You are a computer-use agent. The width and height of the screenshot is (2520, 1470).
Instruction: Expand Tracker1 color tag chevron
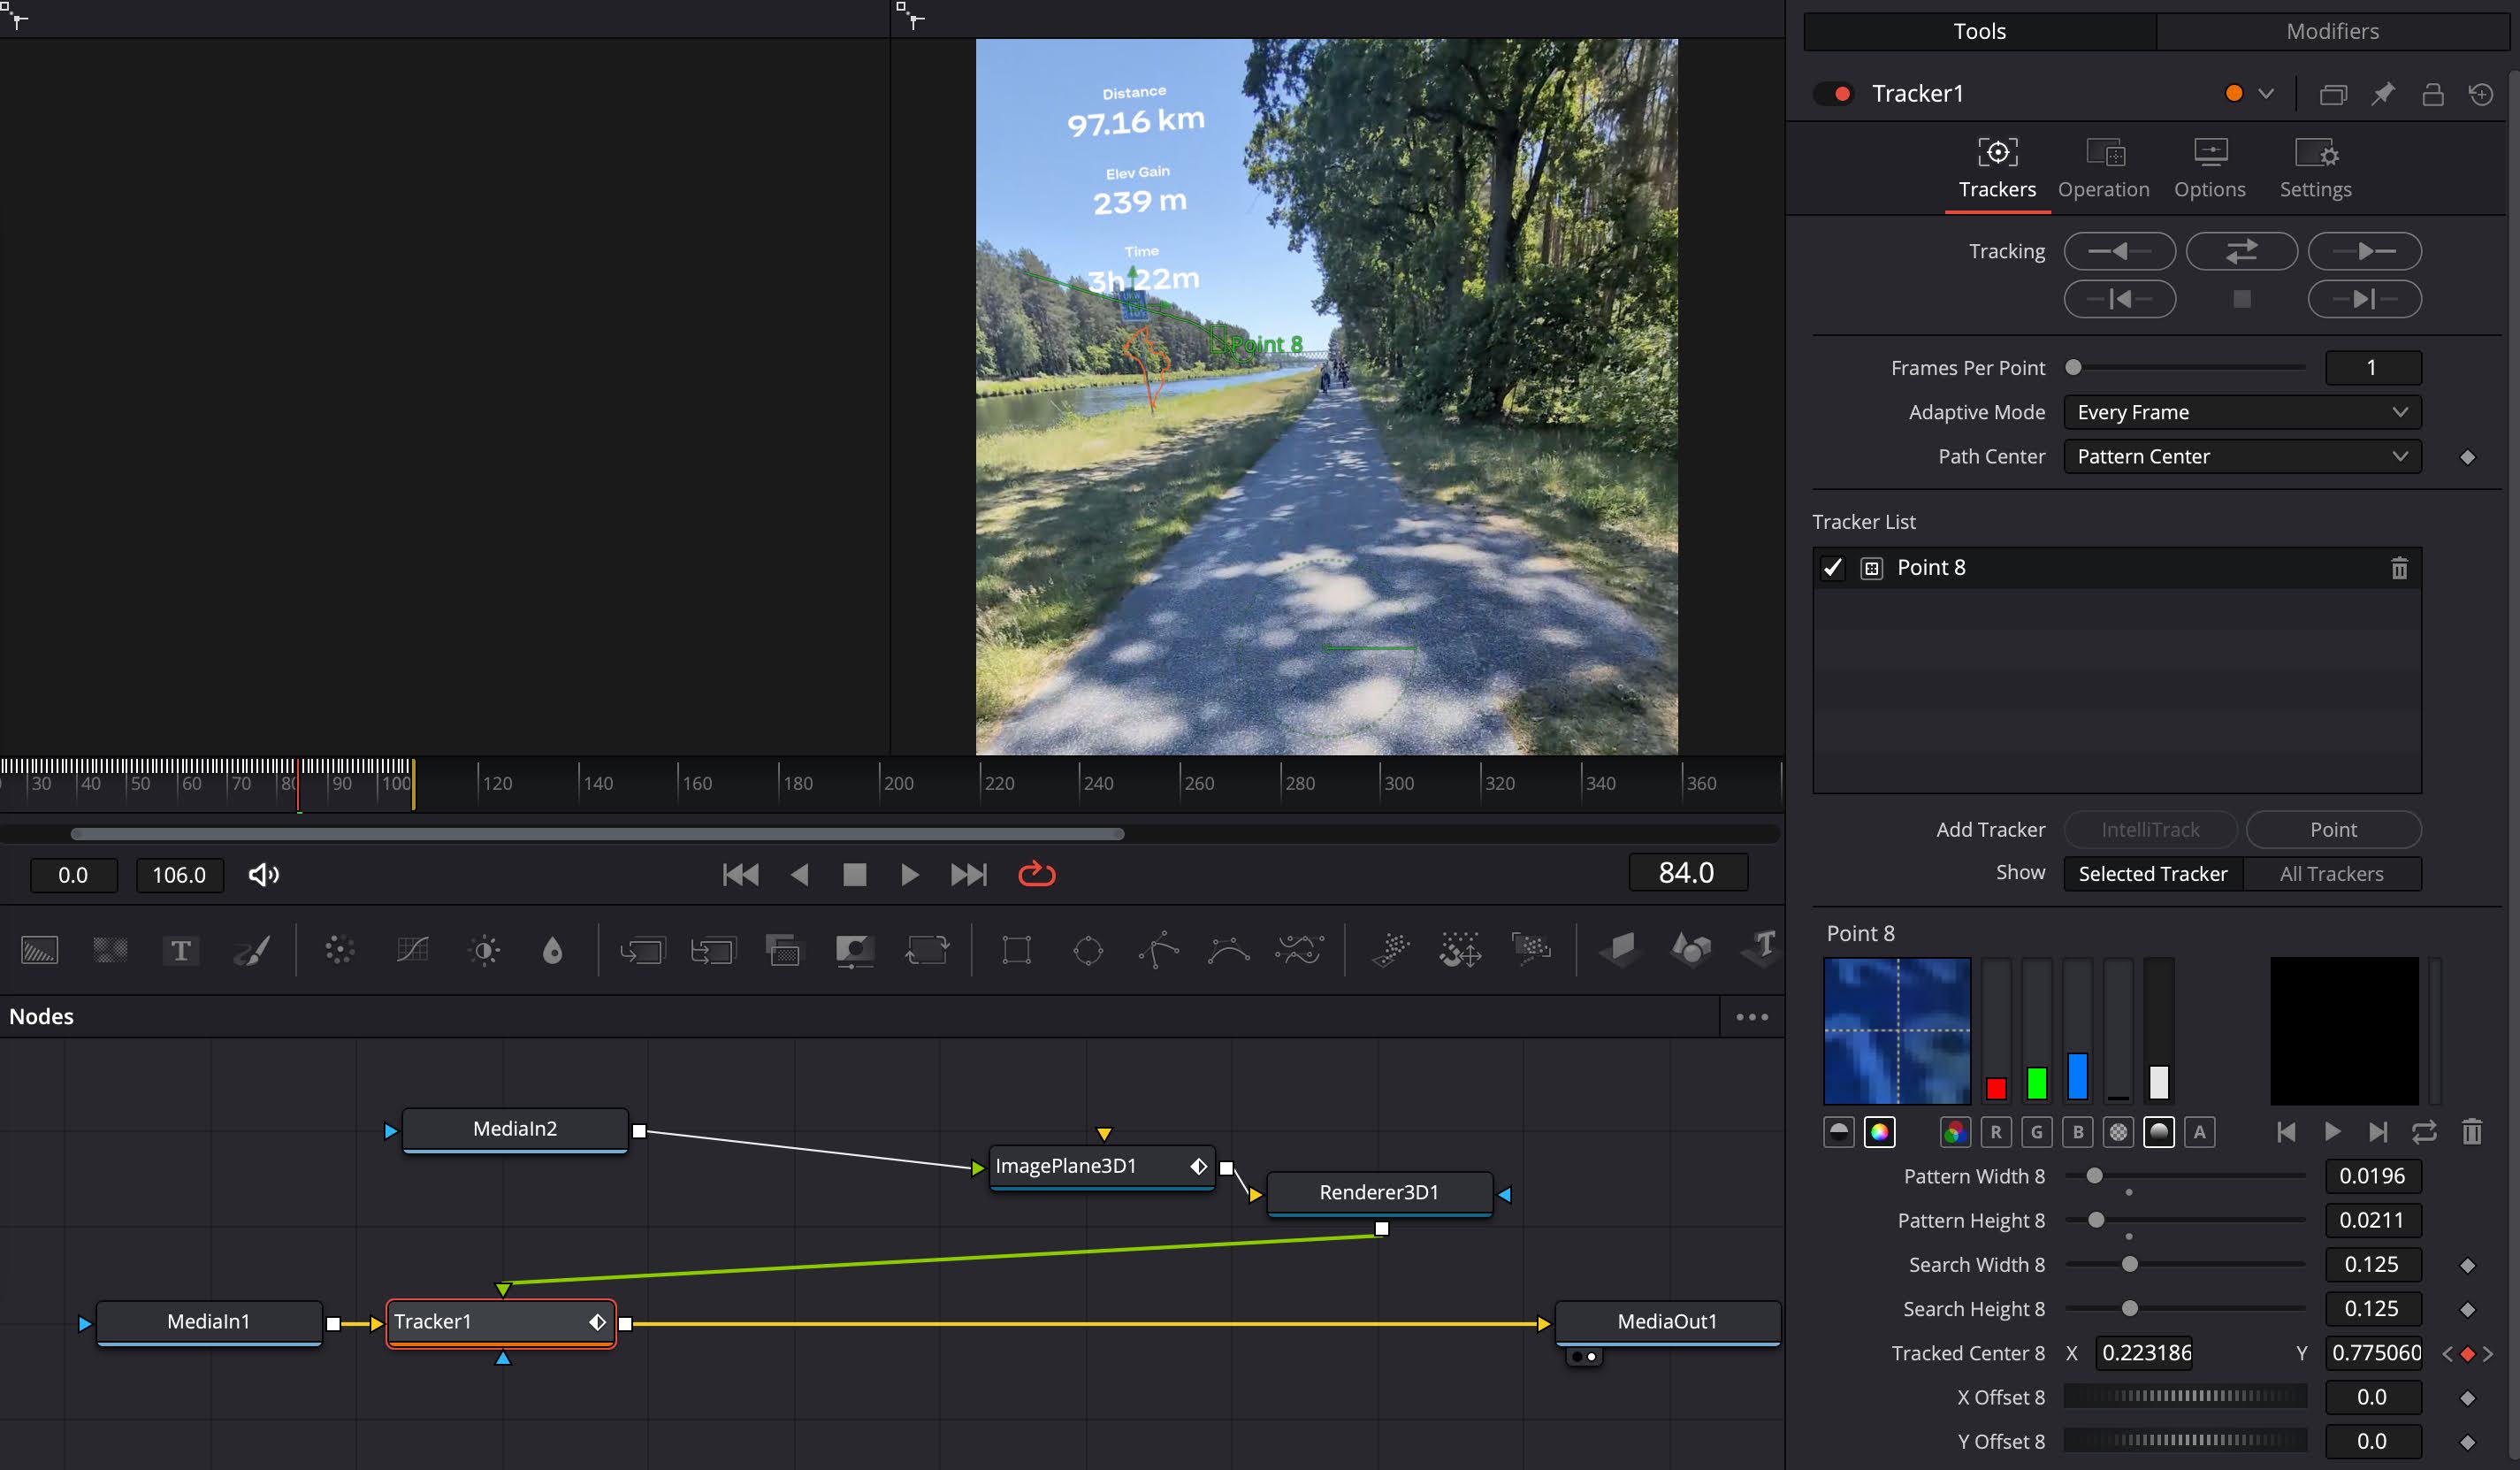coord(2266,93)
